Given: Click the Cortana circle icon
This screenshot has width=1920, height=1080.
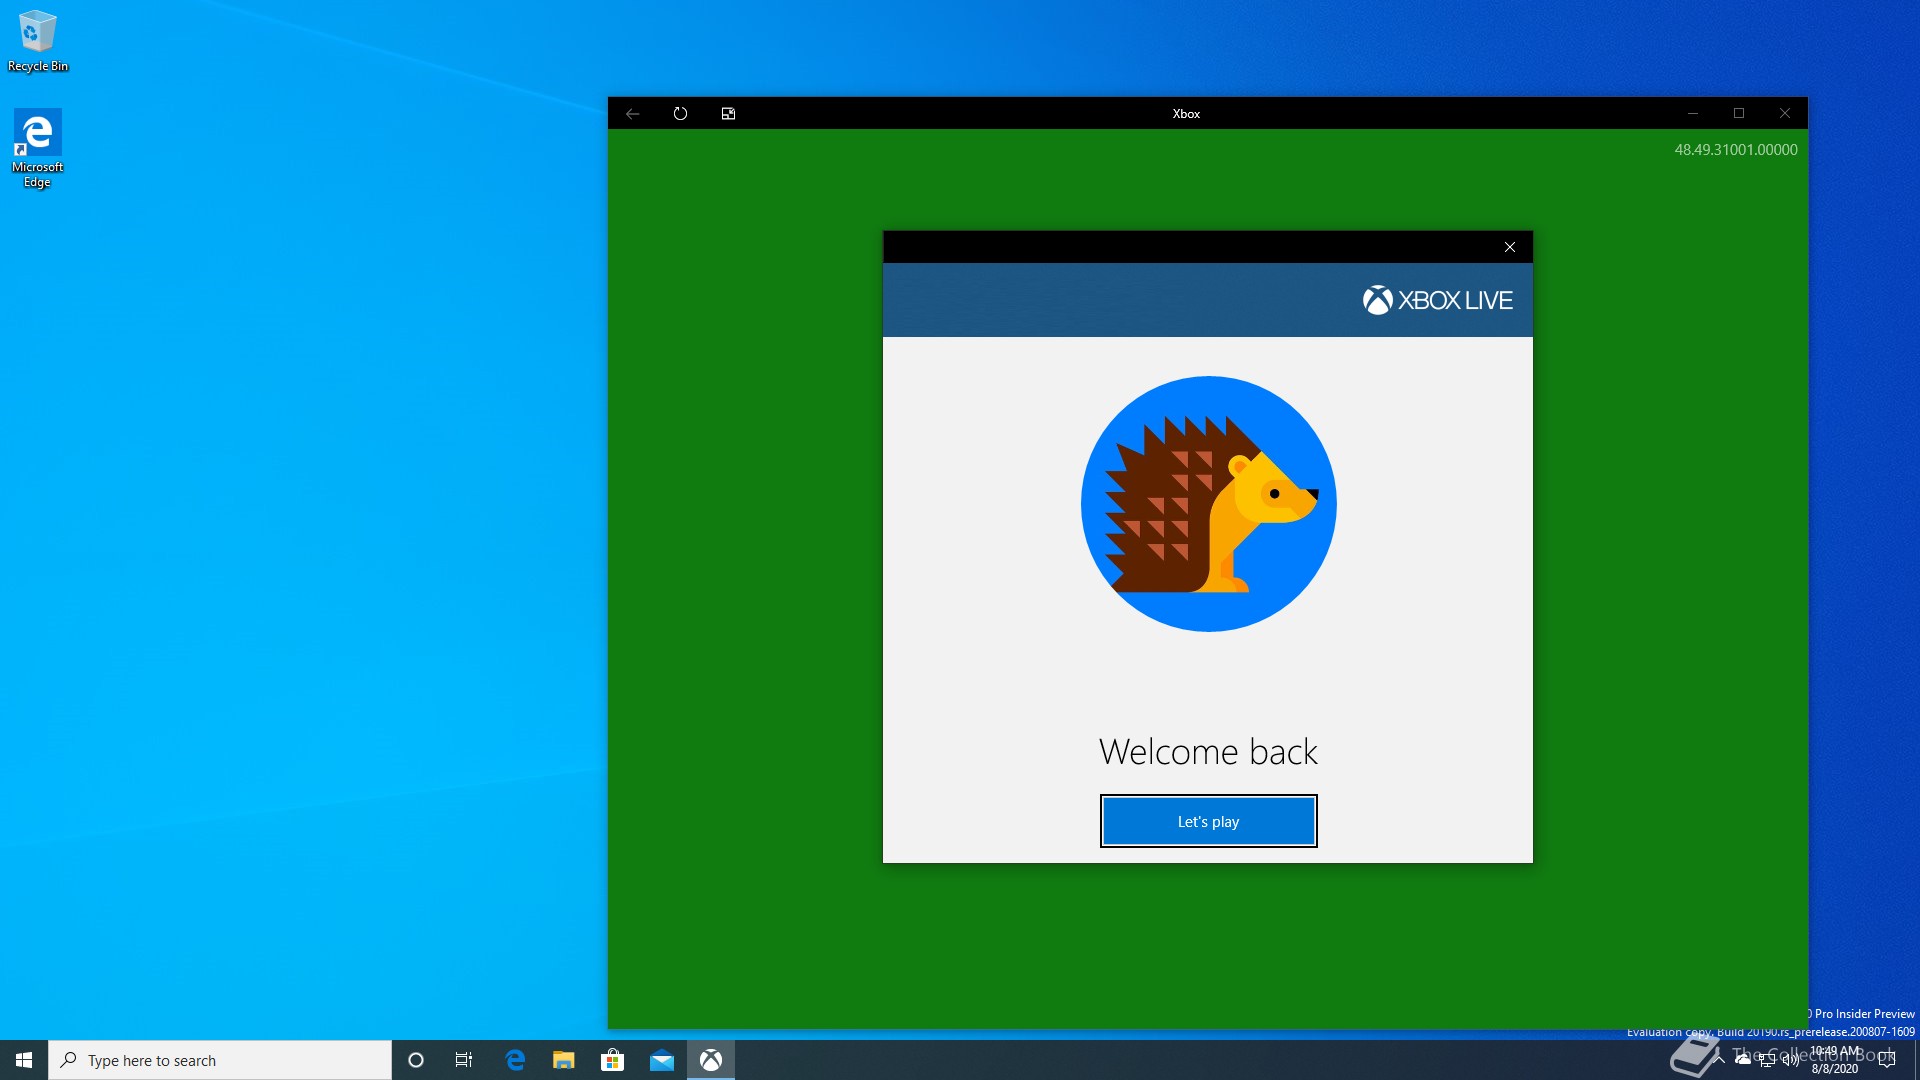Looking at the screenshot, I should [x=416, y=1060].
